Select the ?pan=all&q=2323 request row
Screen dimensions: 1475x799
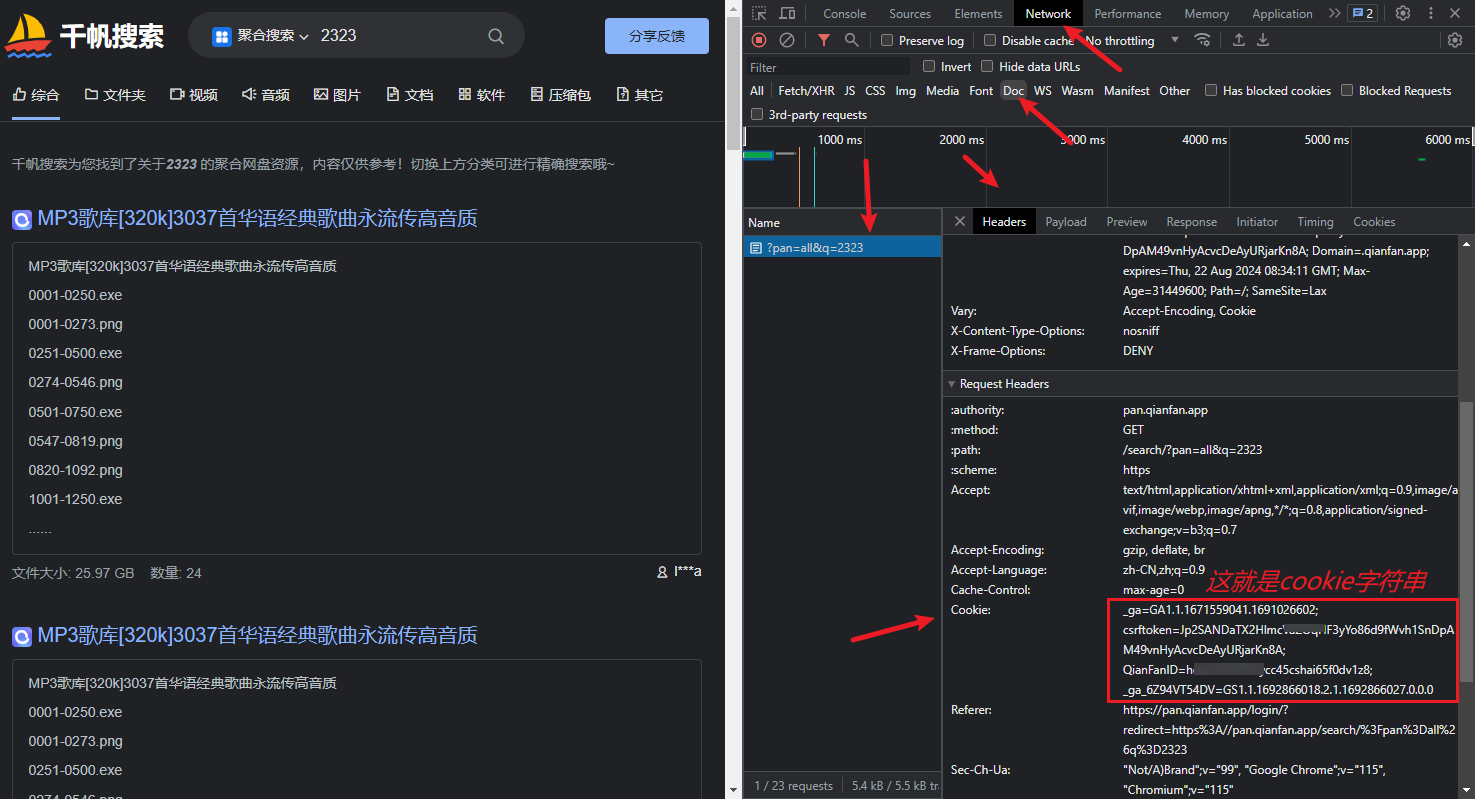click(x=842, y=247)
